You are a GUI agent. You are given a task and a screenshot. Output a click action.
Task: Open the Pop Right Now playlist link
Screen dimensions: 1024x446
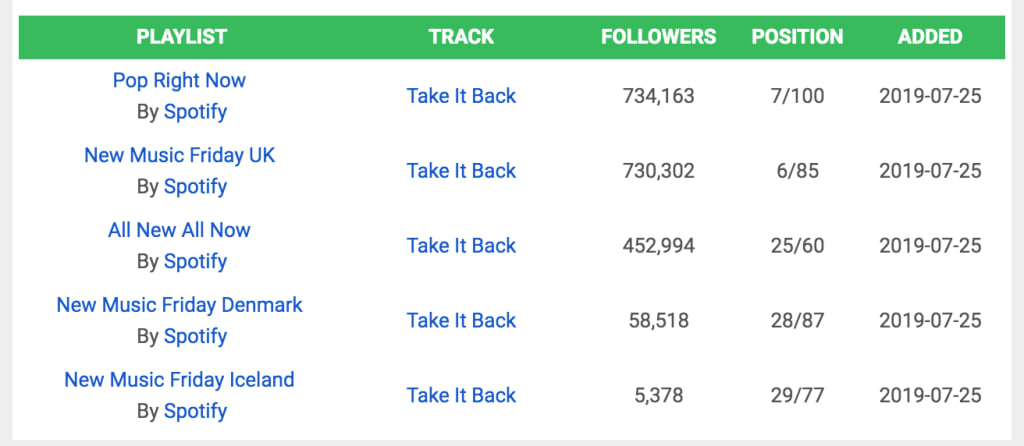click(179, 80)
